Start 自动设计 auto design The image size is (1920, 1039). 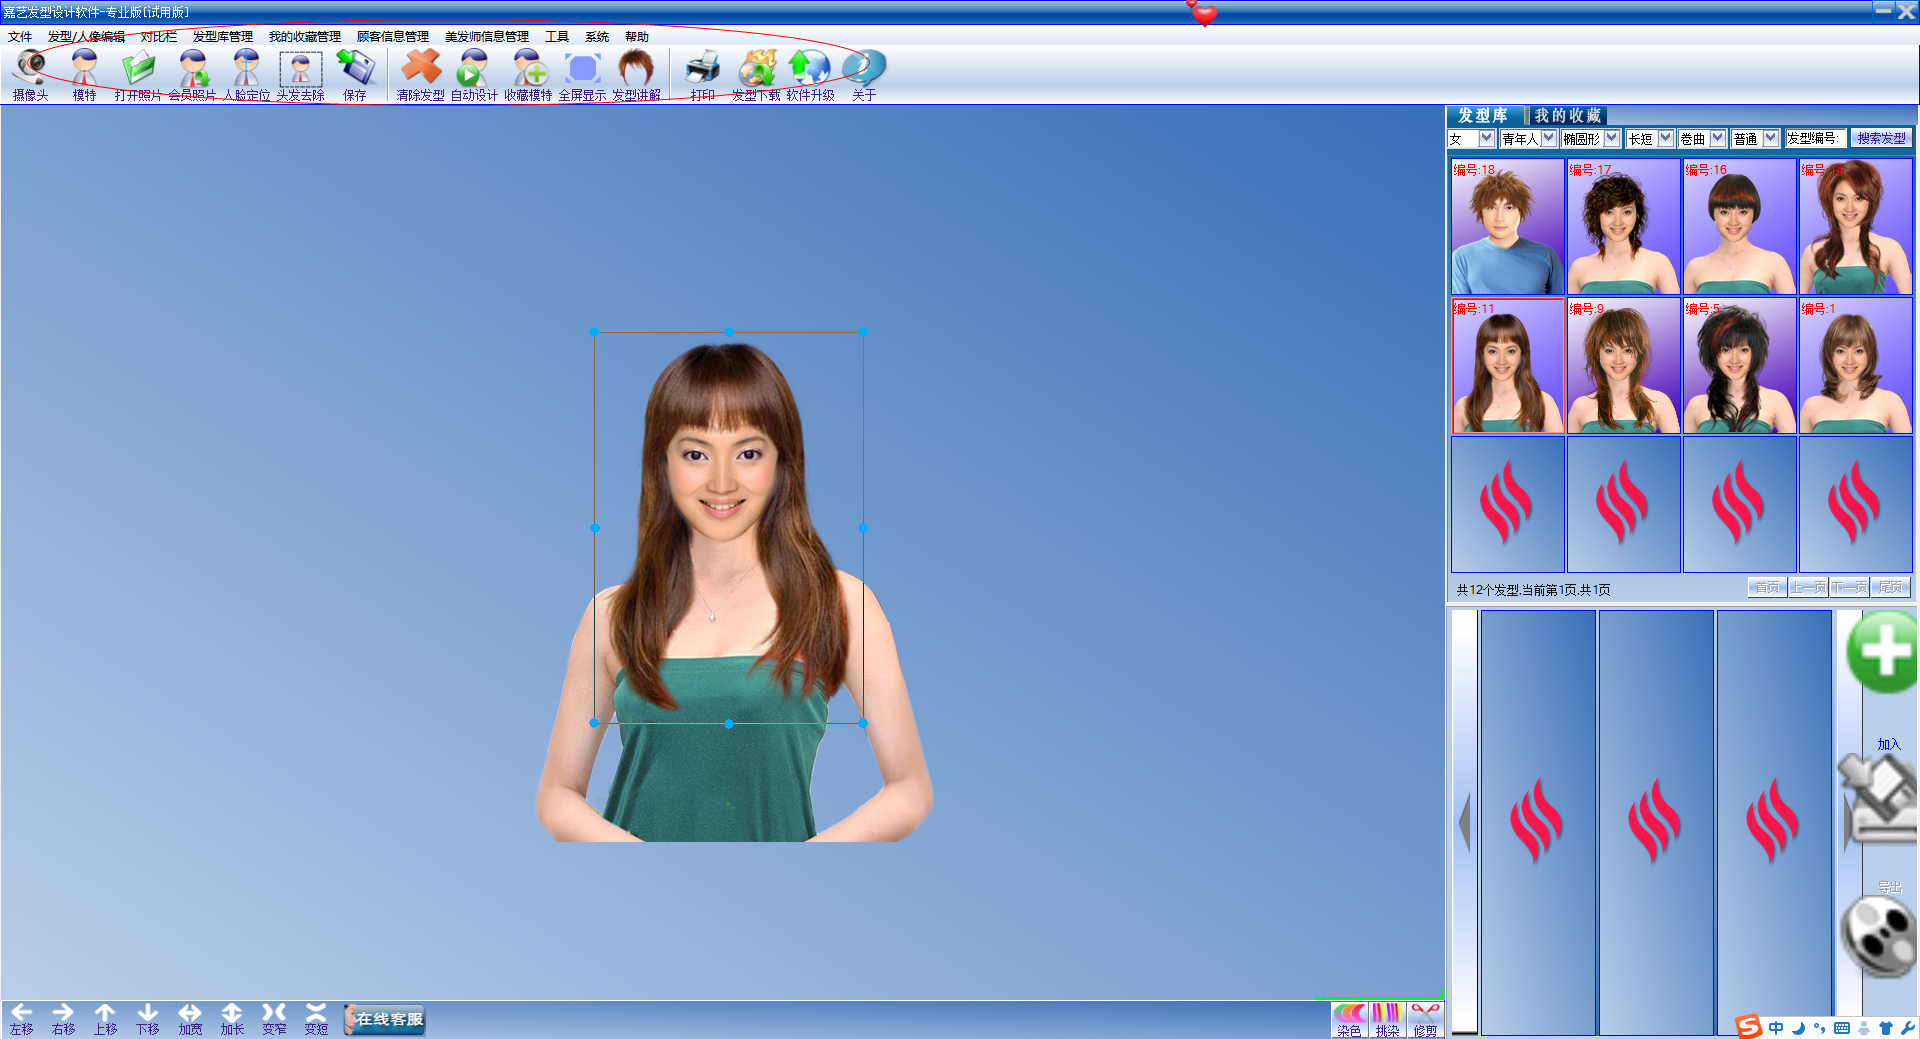tap(474, 75)
